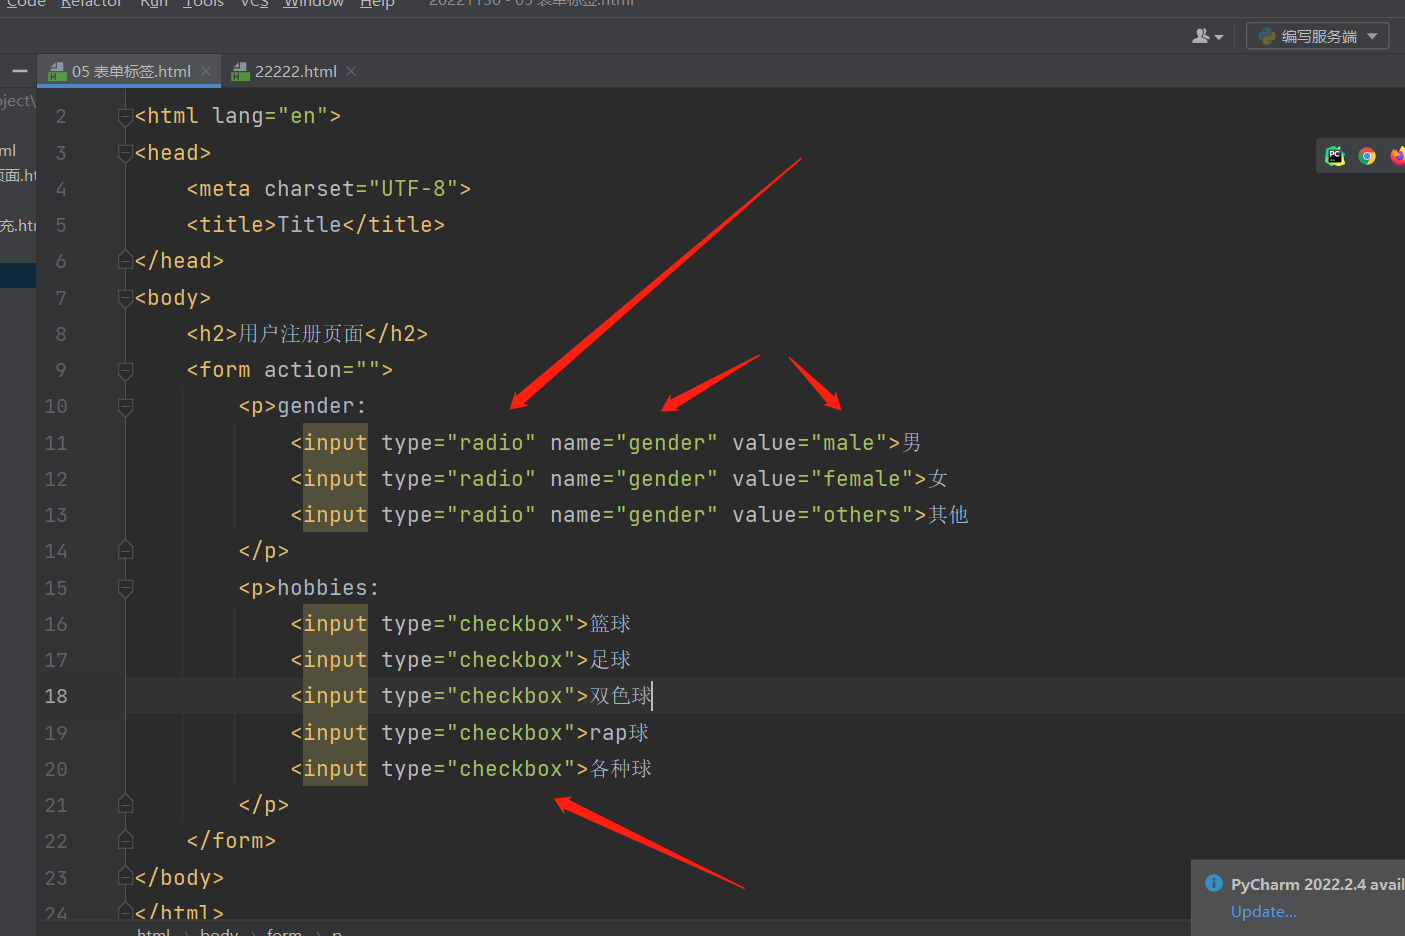
Task: Toggle the fold marker at </body> on line 23
Action: [125, 878]
